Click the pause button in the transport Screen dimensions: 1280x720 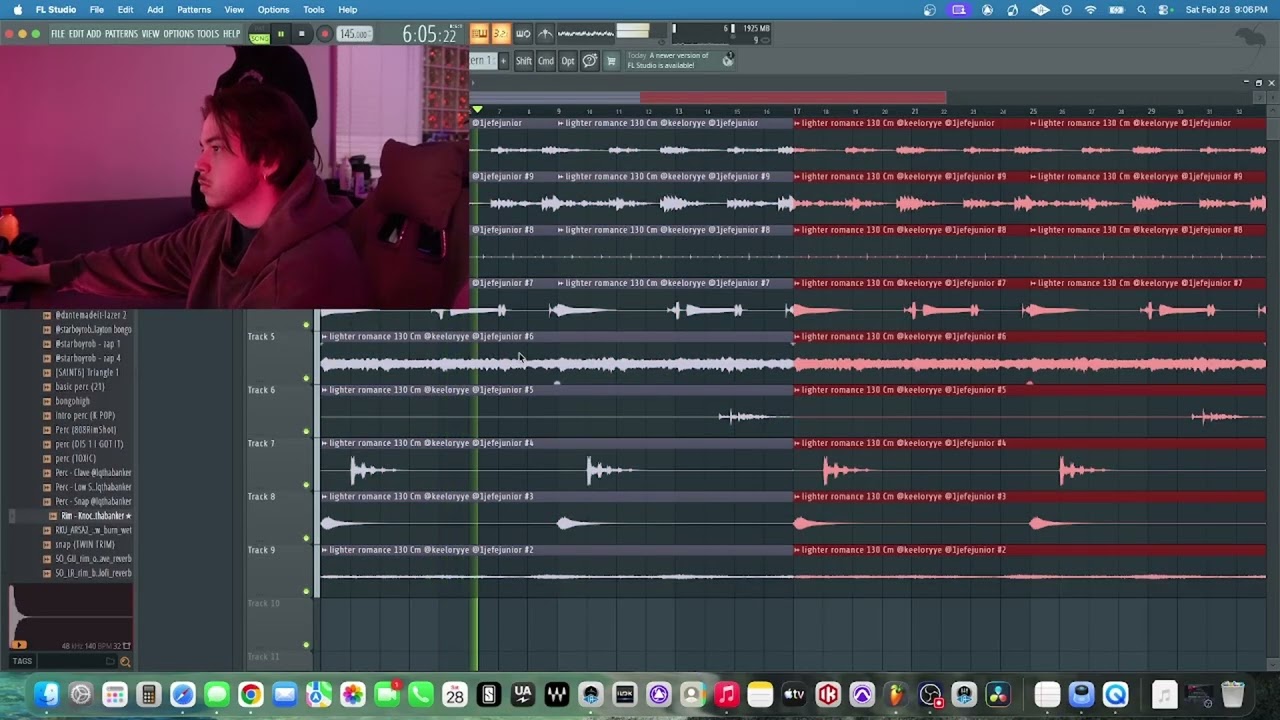pyautogui.click(x=280, y=34)
